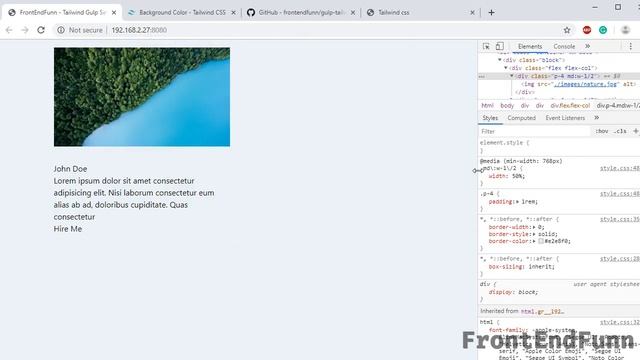Show more Styles sub-tabs chevron

[x=596, y=118]
